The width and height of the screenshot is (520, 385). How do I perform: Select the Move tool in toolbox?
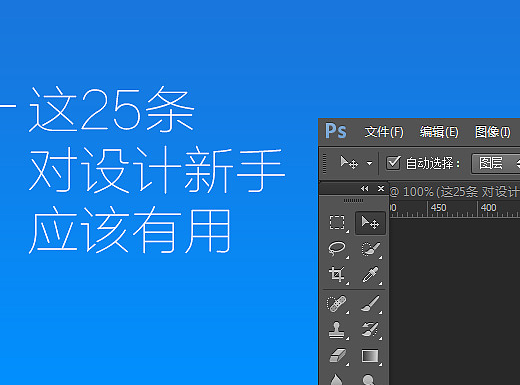pyautogui.click(x=370, y=223)
